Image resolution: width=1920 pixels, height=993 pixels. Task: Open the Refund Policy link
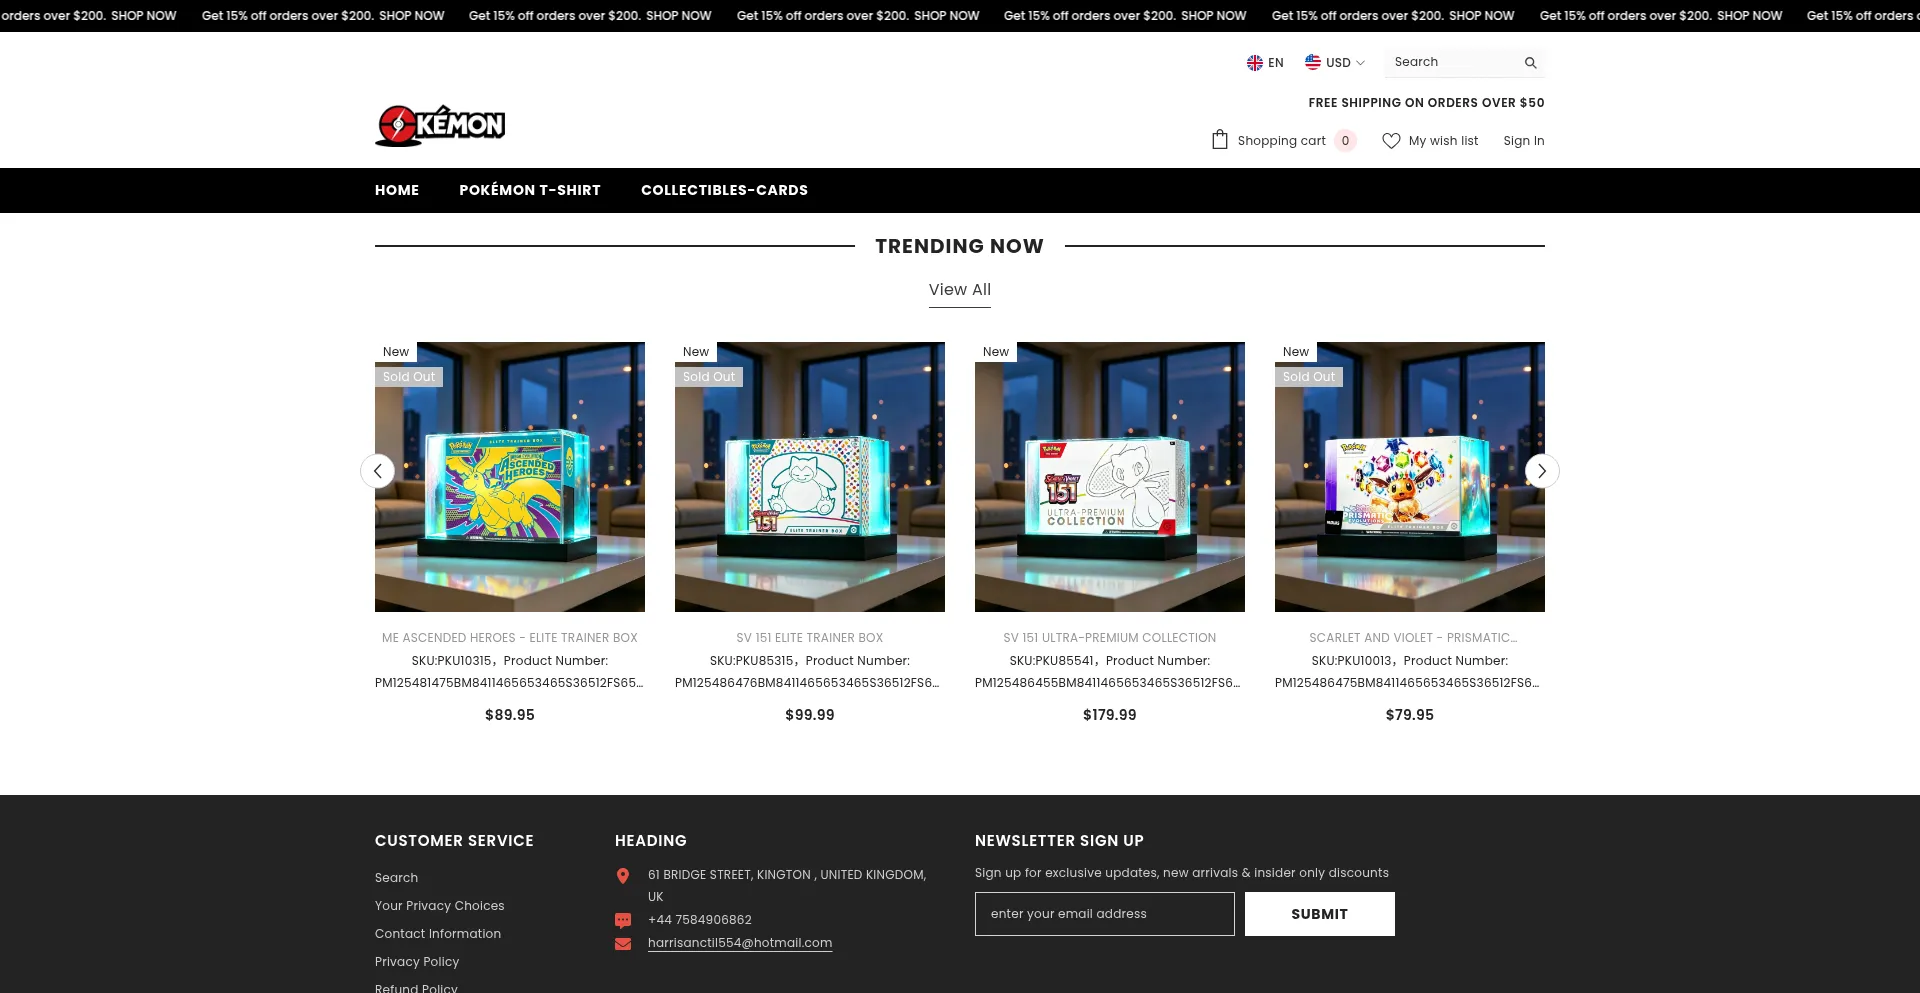[x=416, y=987]
